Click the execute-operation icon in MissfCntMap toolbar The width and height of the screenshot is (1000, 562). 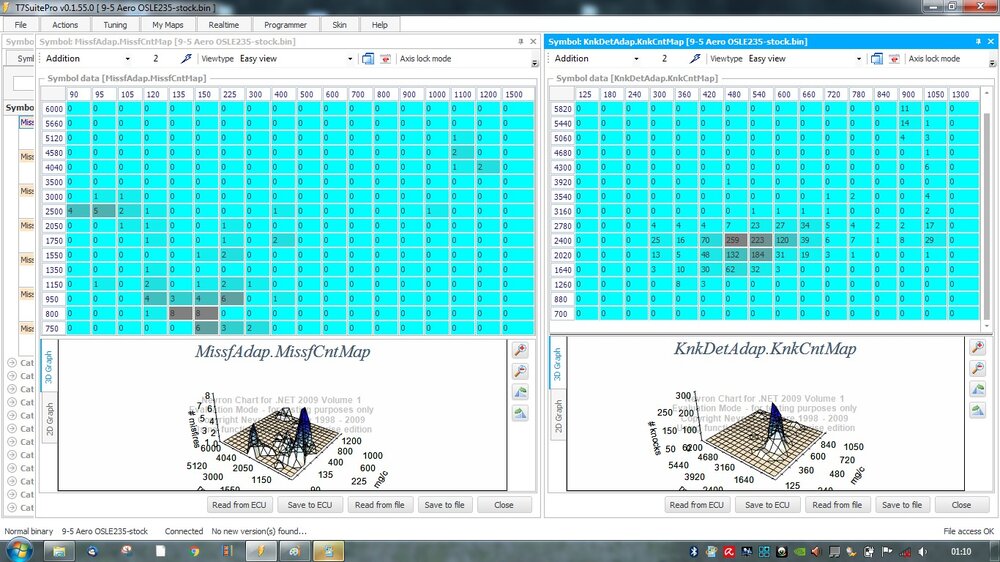(186, 59)
